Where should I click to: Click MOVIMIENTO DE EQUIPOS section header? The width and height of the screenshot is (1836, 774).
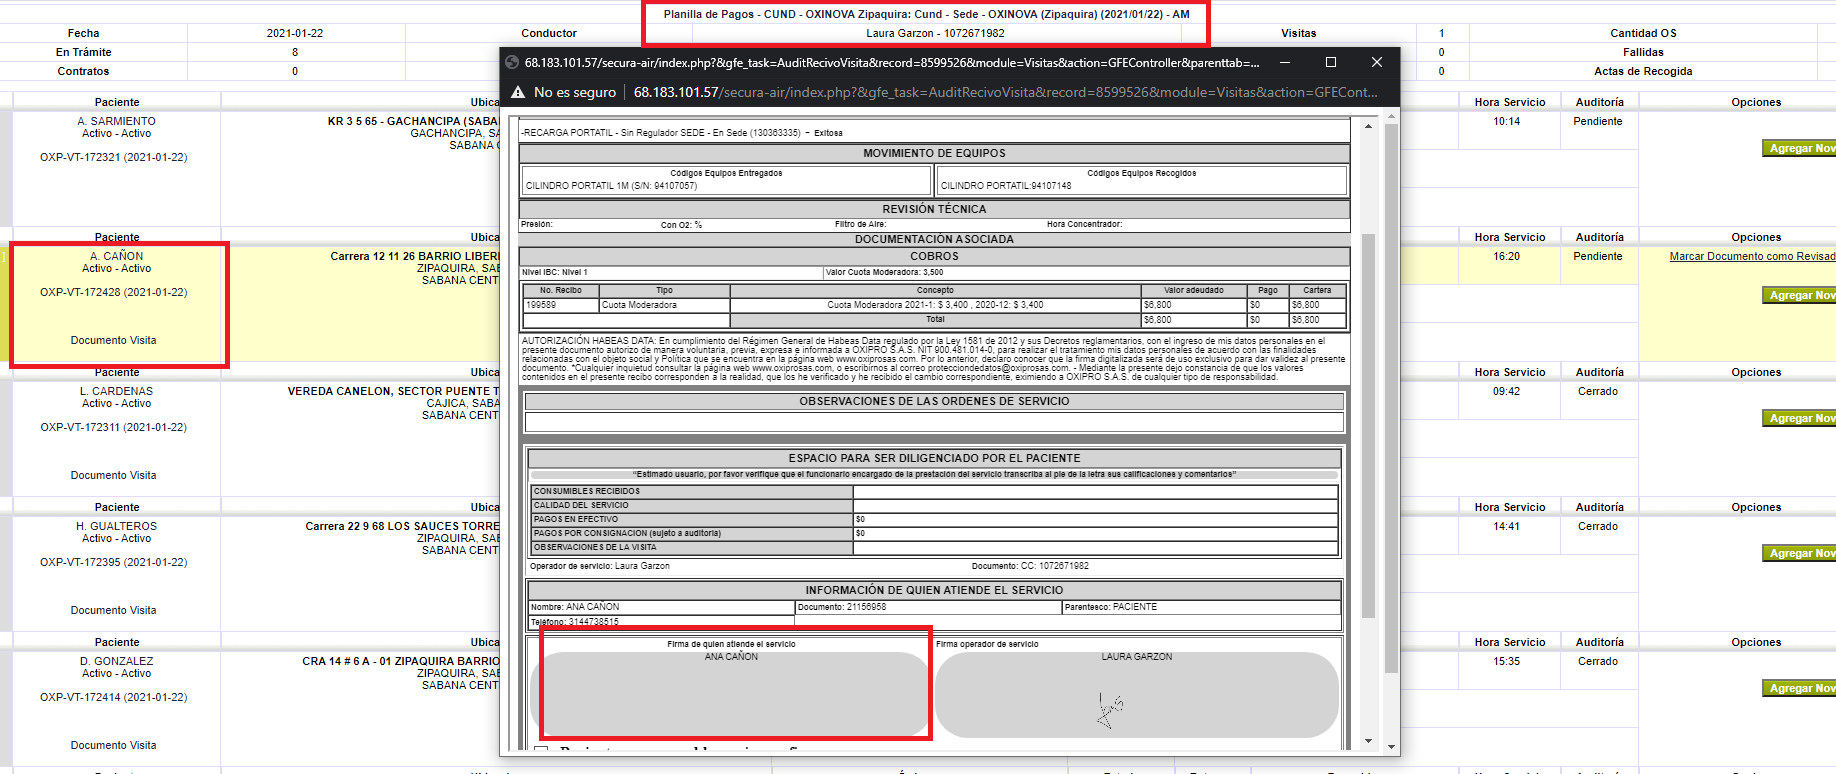coord(934,154)
